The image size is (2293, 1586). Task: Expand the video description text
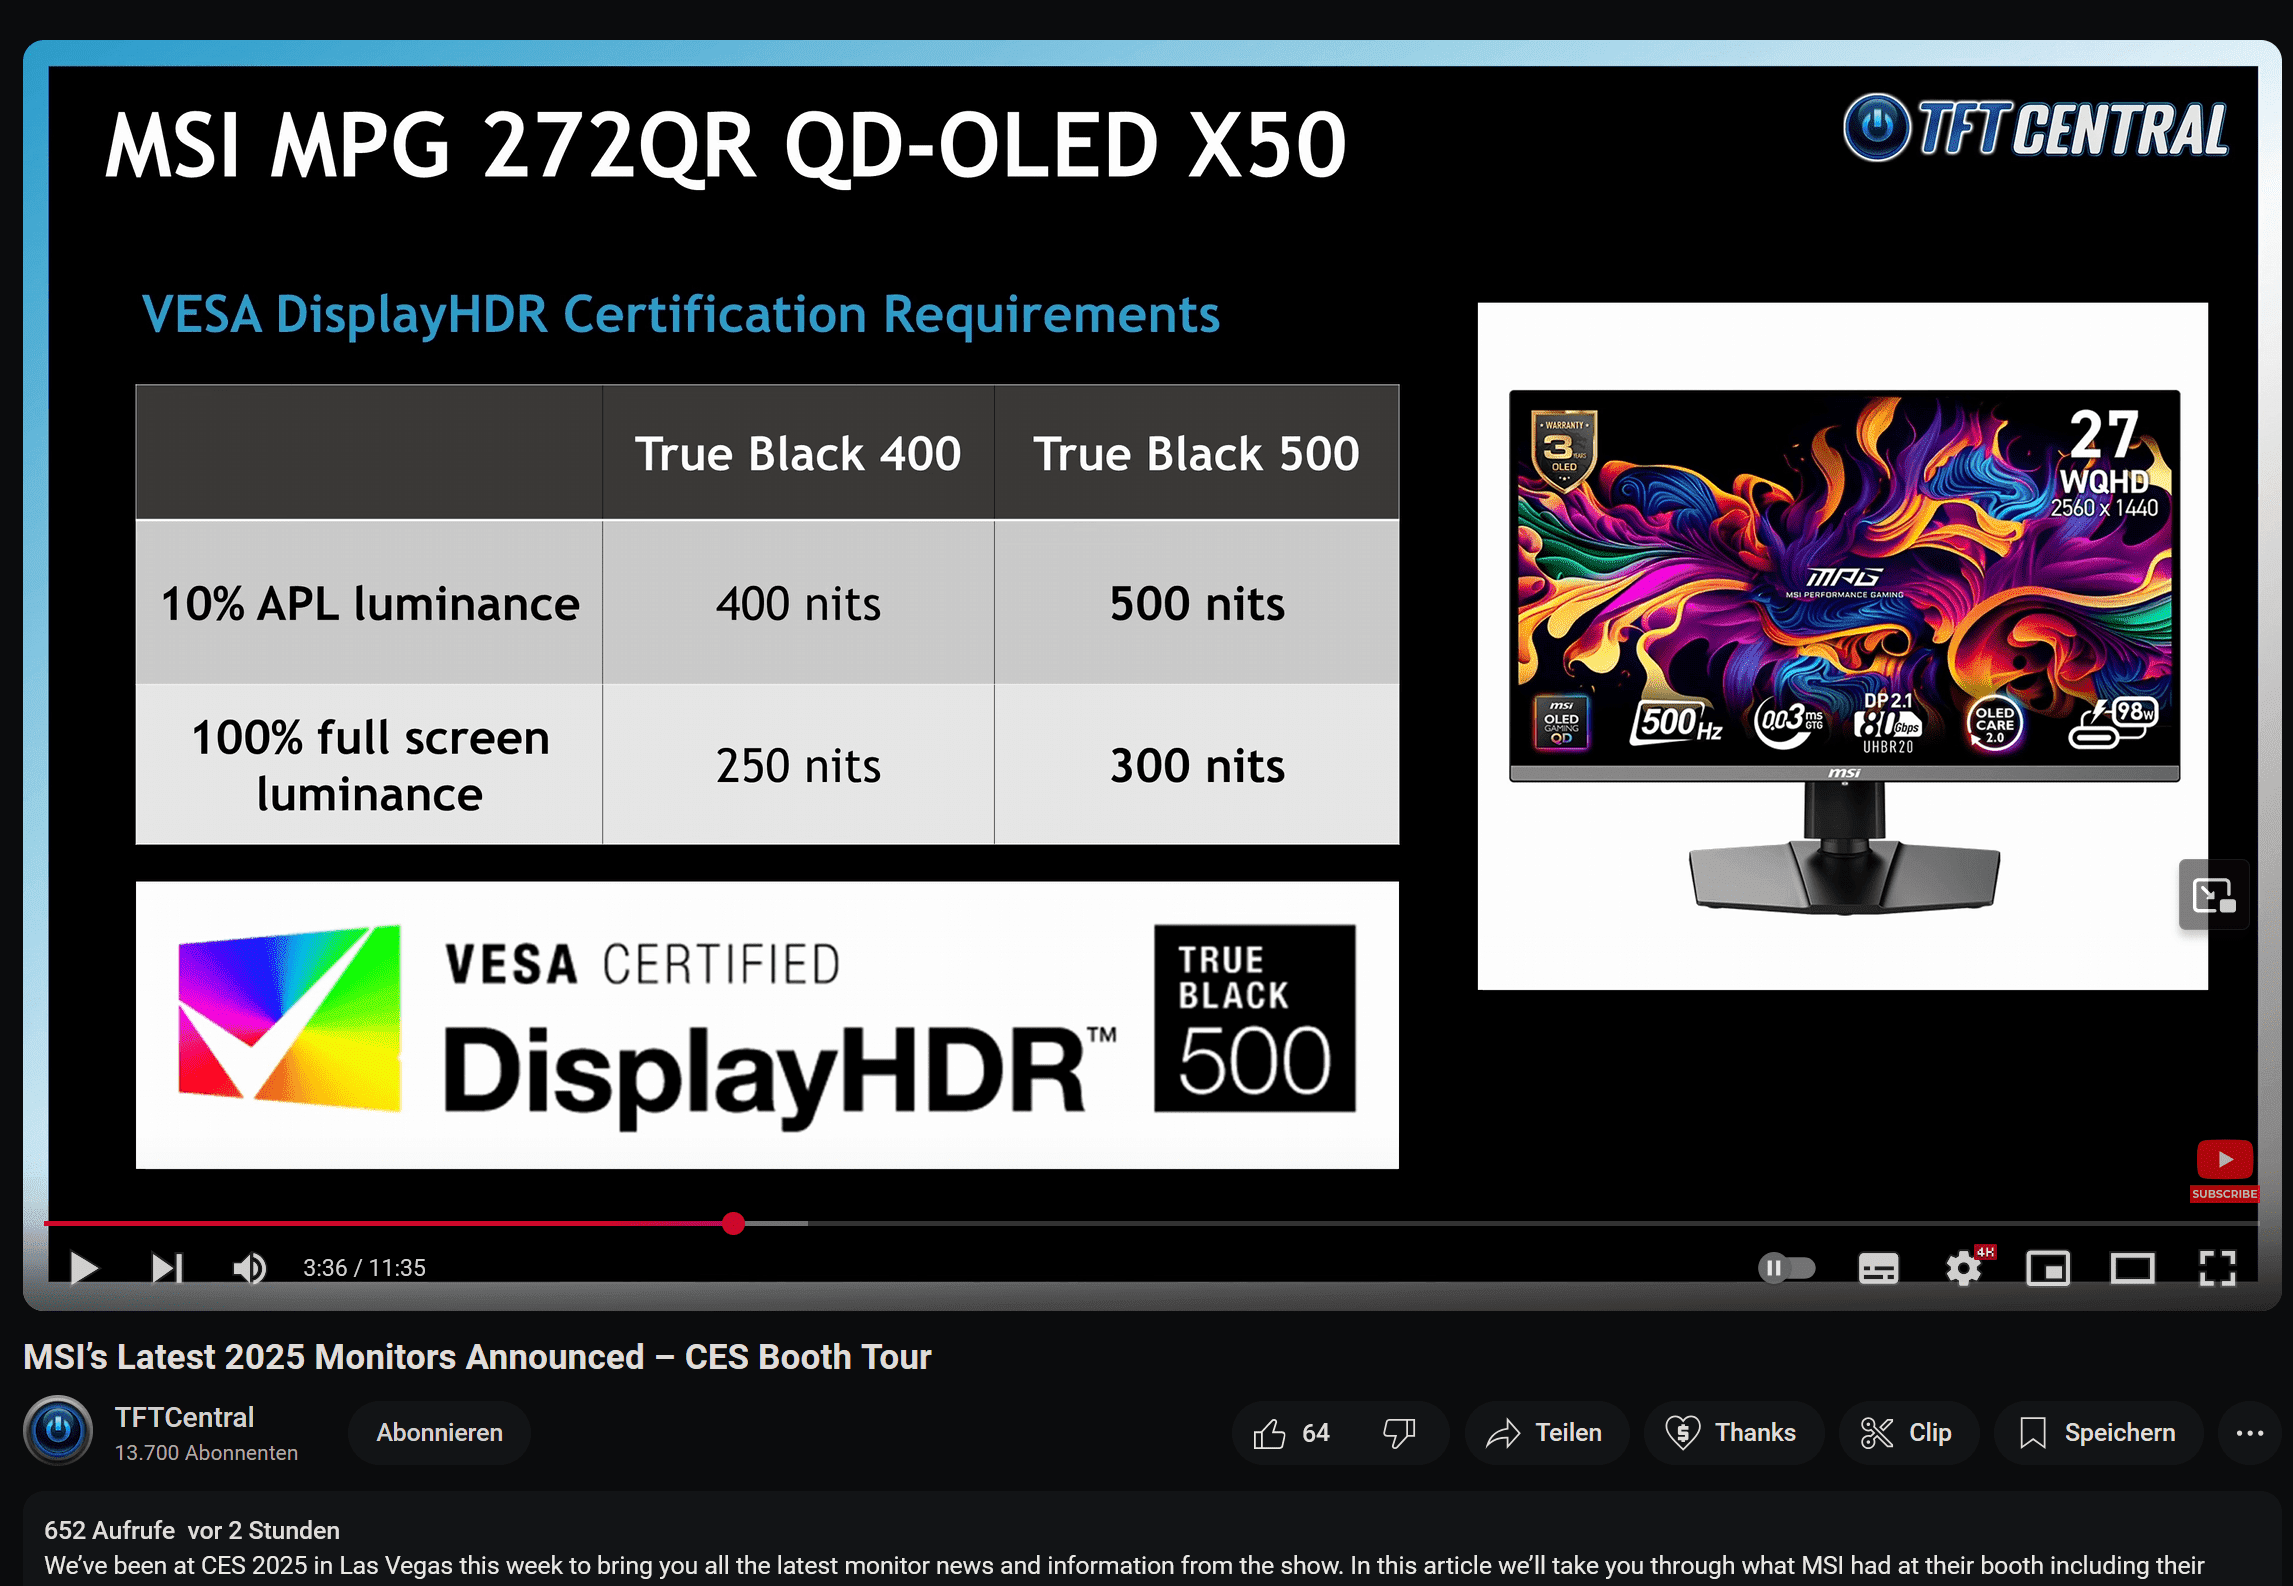click(1124, 1566)
